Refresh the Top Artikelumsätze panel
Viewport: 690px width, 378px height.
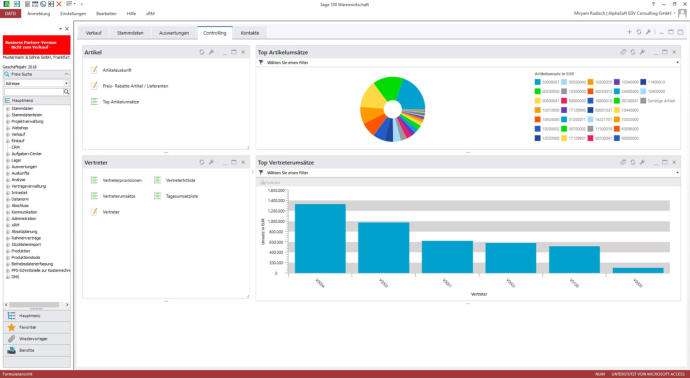pos(632,52)
